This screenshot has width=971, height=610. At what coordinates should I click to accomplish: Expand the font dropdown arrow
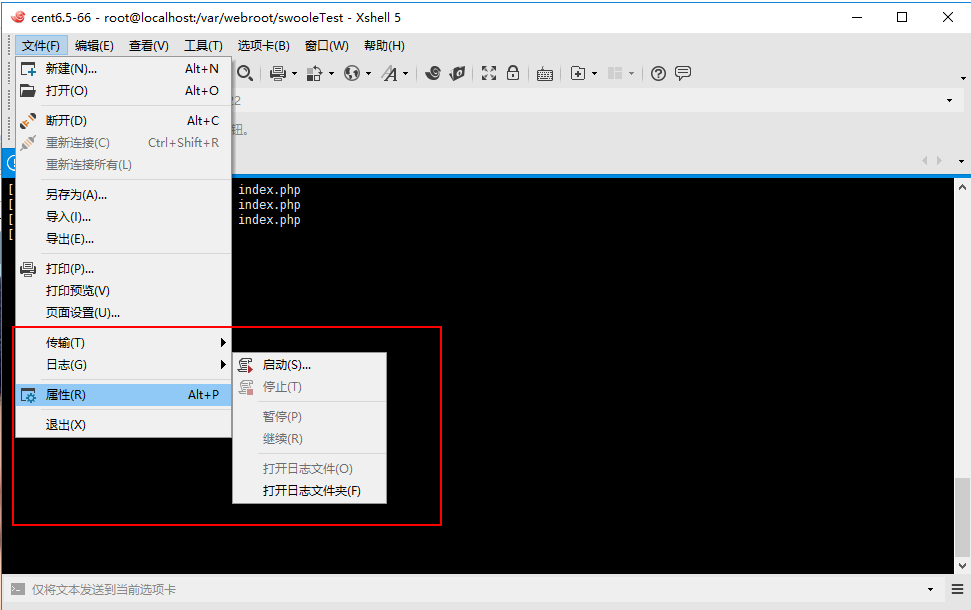coord(406,74)
